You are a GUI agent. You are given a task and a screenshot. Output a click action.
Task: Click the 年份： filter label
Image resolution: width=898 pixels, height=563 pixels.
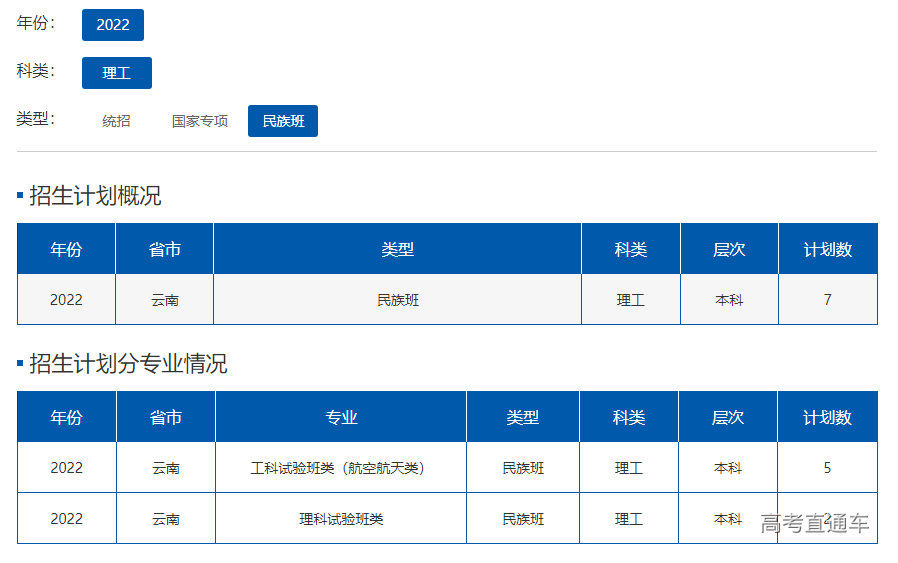[36, 23]
